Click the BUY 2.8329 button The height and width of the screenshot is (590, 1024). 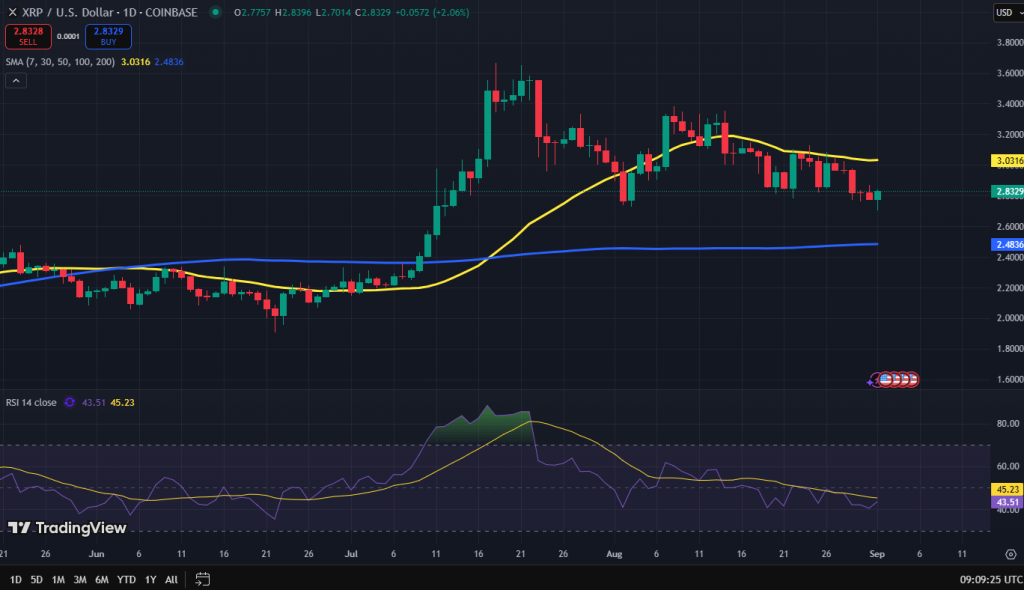click(107, 36)
